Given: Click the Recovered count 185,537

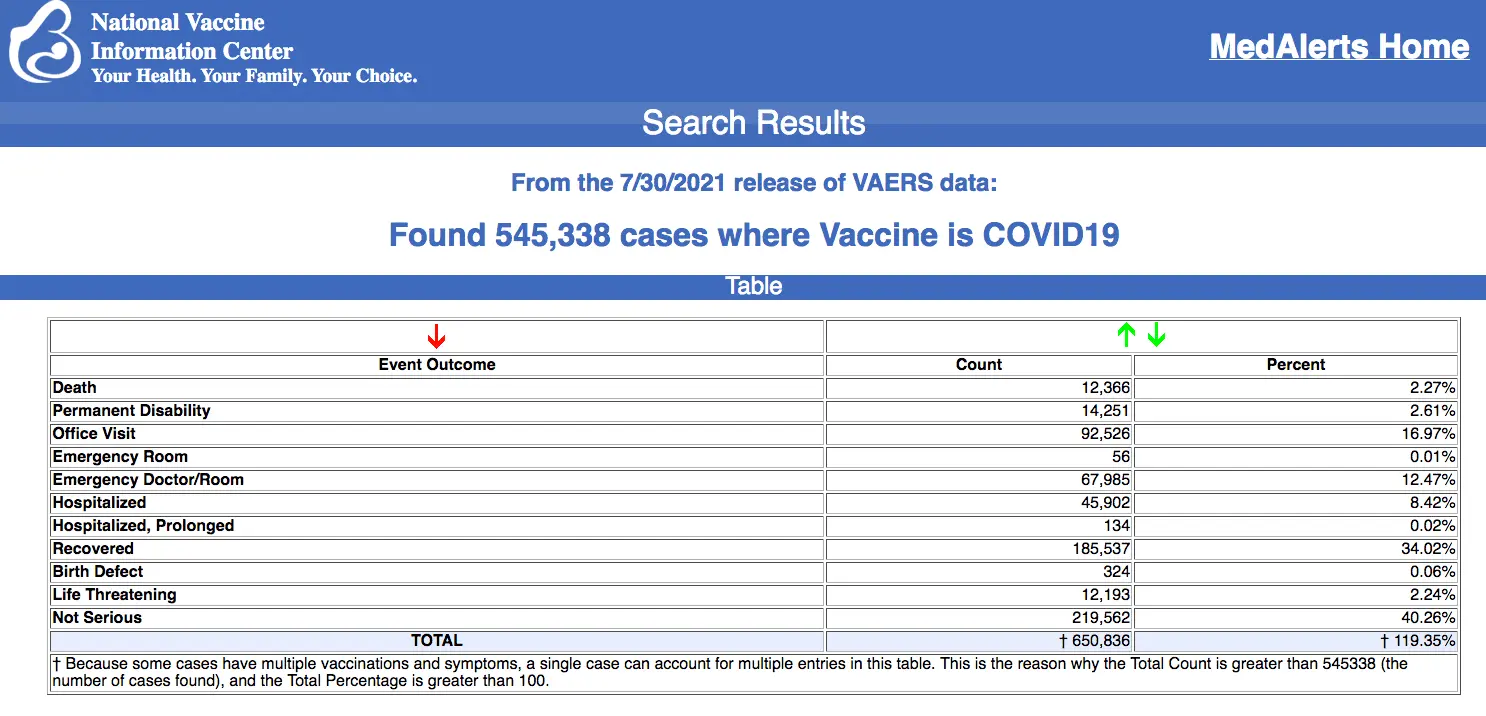Looking at the screenshot, I should point(1096,549).
